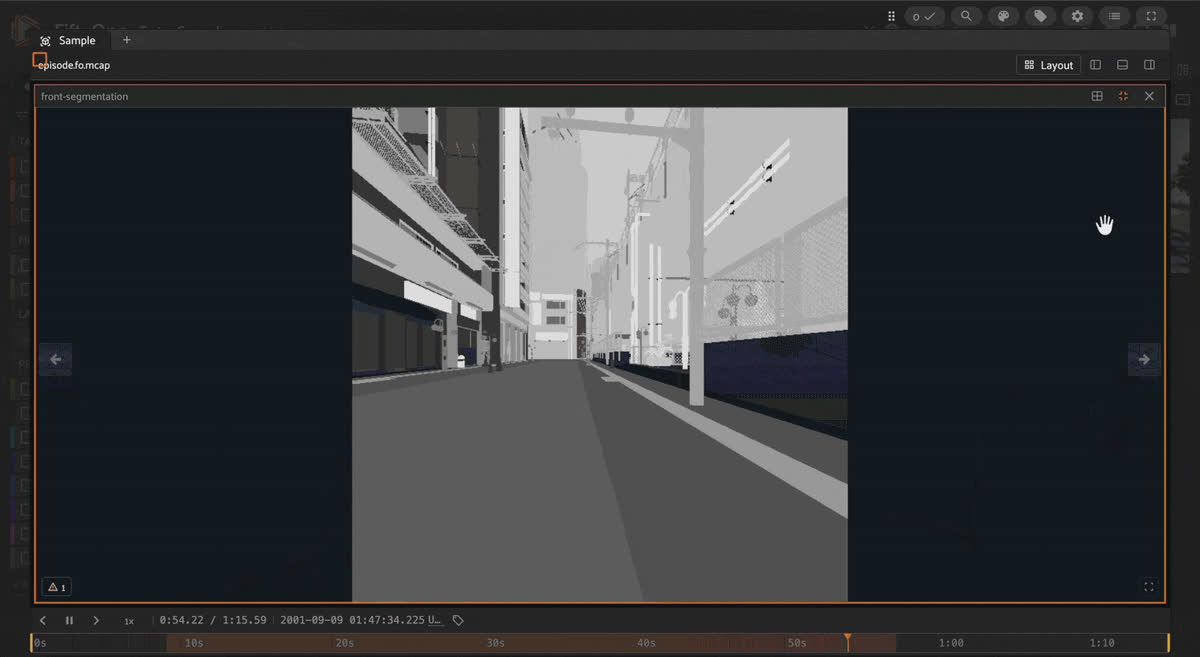Pause the playback
1200x657 pixels.
(x=69, y=620)
